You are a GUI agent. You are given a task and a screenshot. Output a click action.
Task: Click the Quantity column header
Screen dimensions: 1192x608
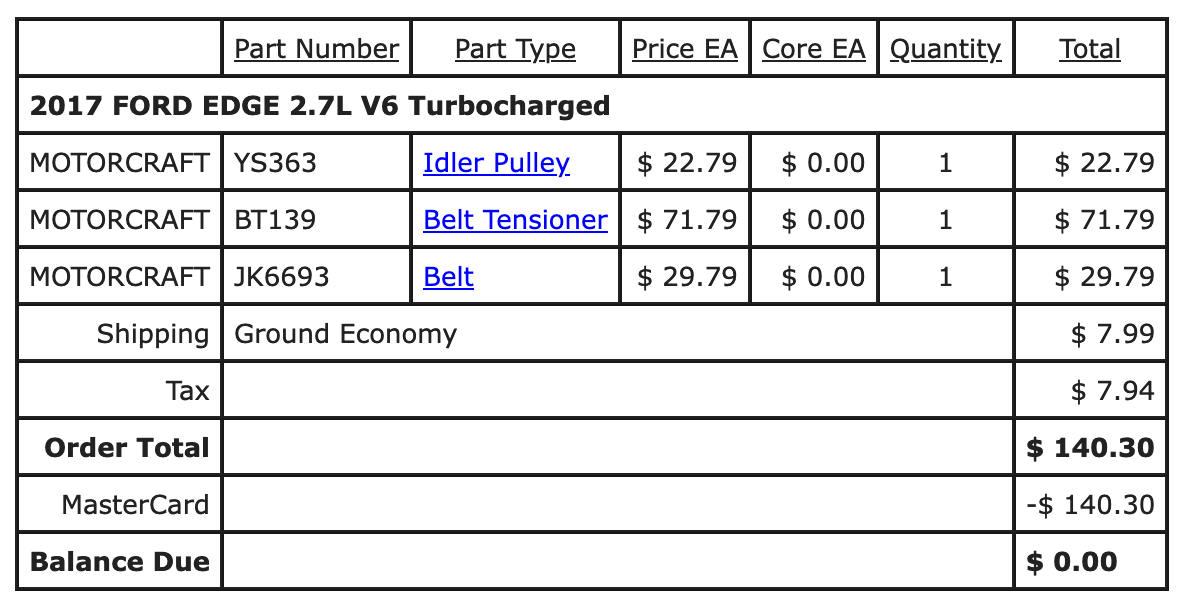tap(946, 49)
